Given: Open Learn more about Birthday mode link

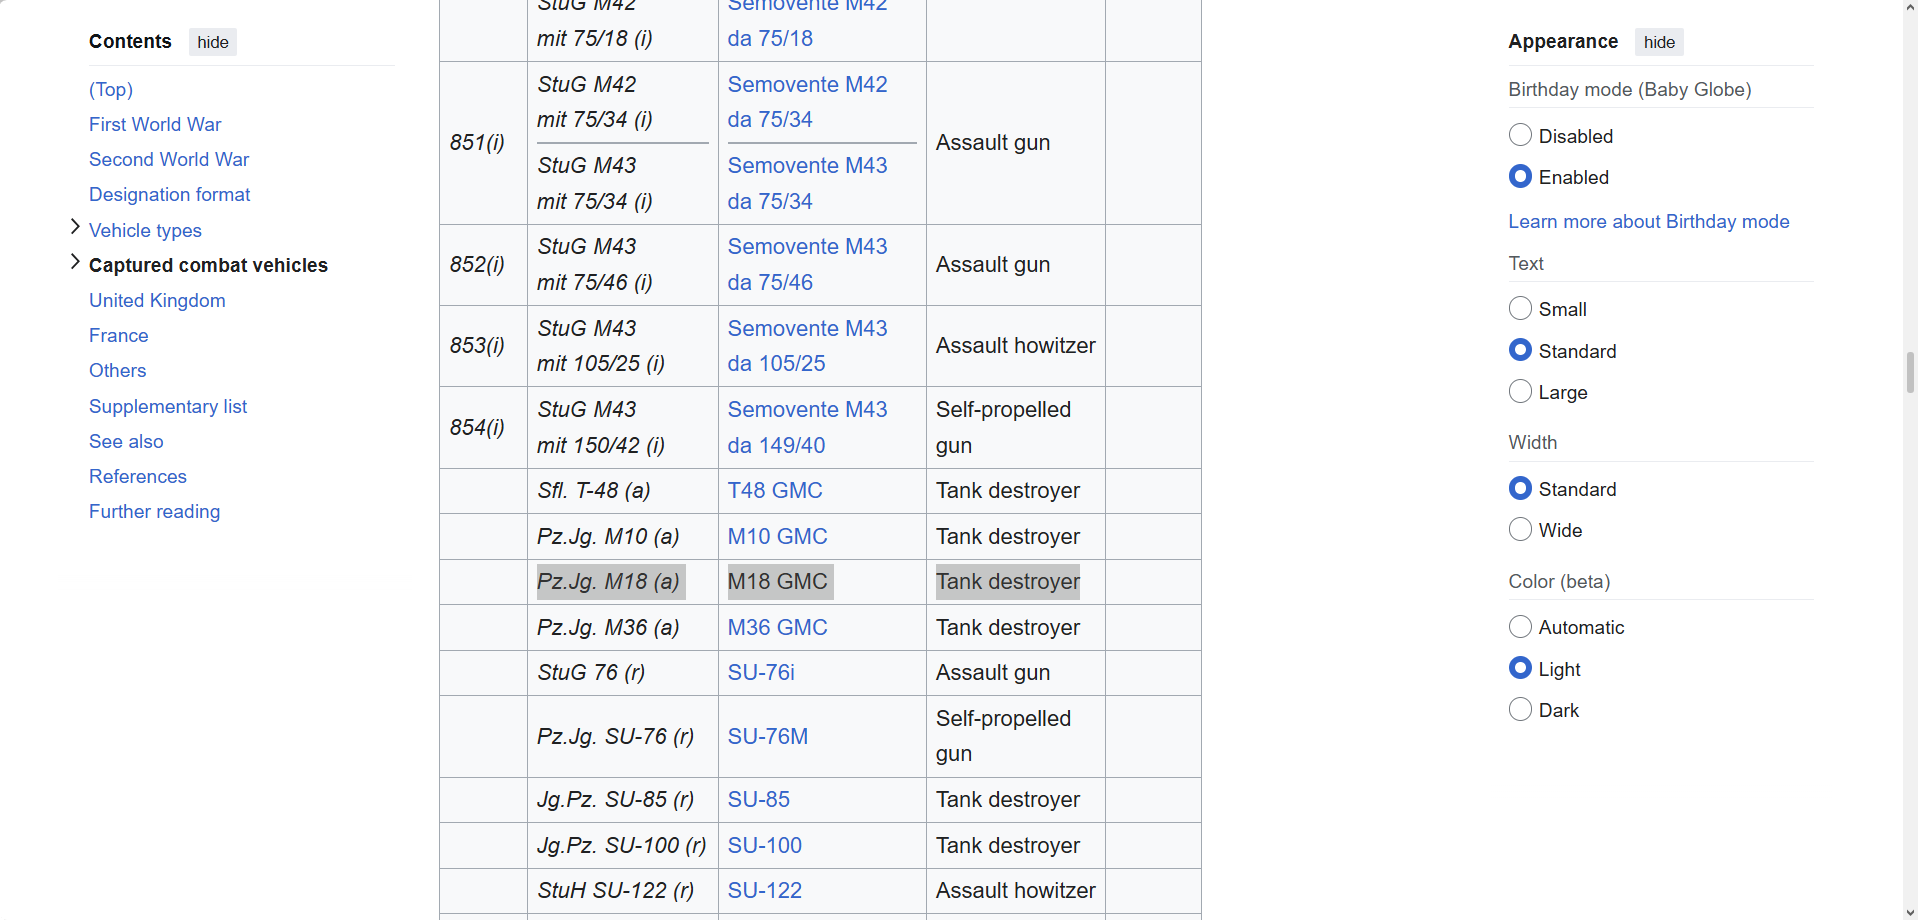Looking at the screenshot, I should [1648, 221].
